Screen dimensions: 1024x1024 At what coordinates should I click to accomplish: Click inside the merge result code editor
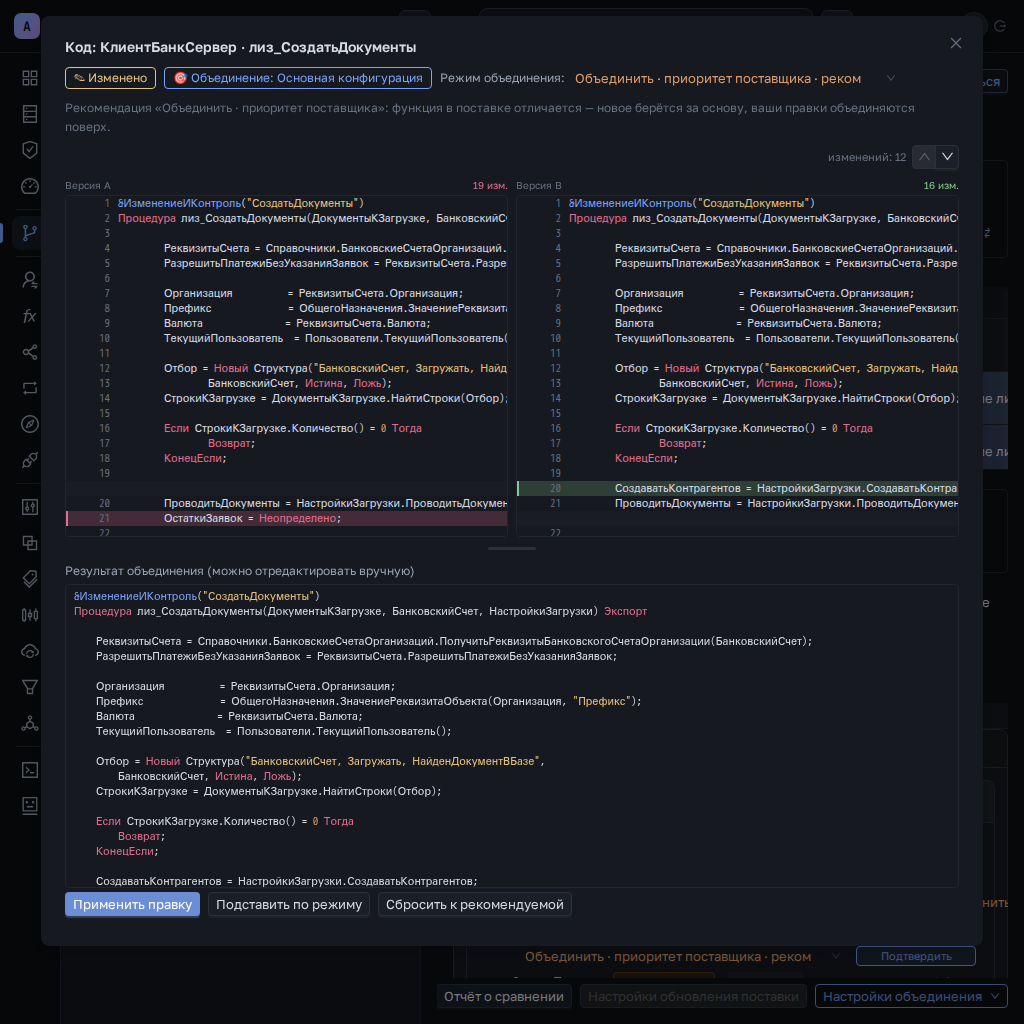(511, 736)
